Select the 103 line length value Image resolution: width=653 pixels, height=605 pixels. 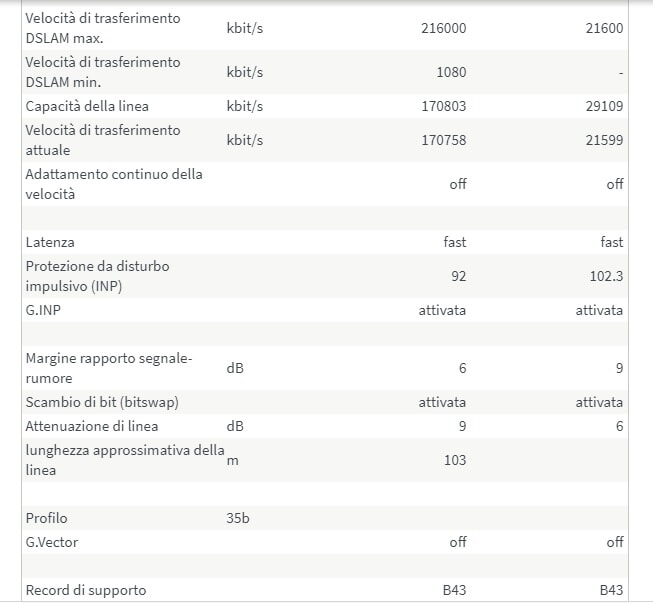tap(455, 460)
